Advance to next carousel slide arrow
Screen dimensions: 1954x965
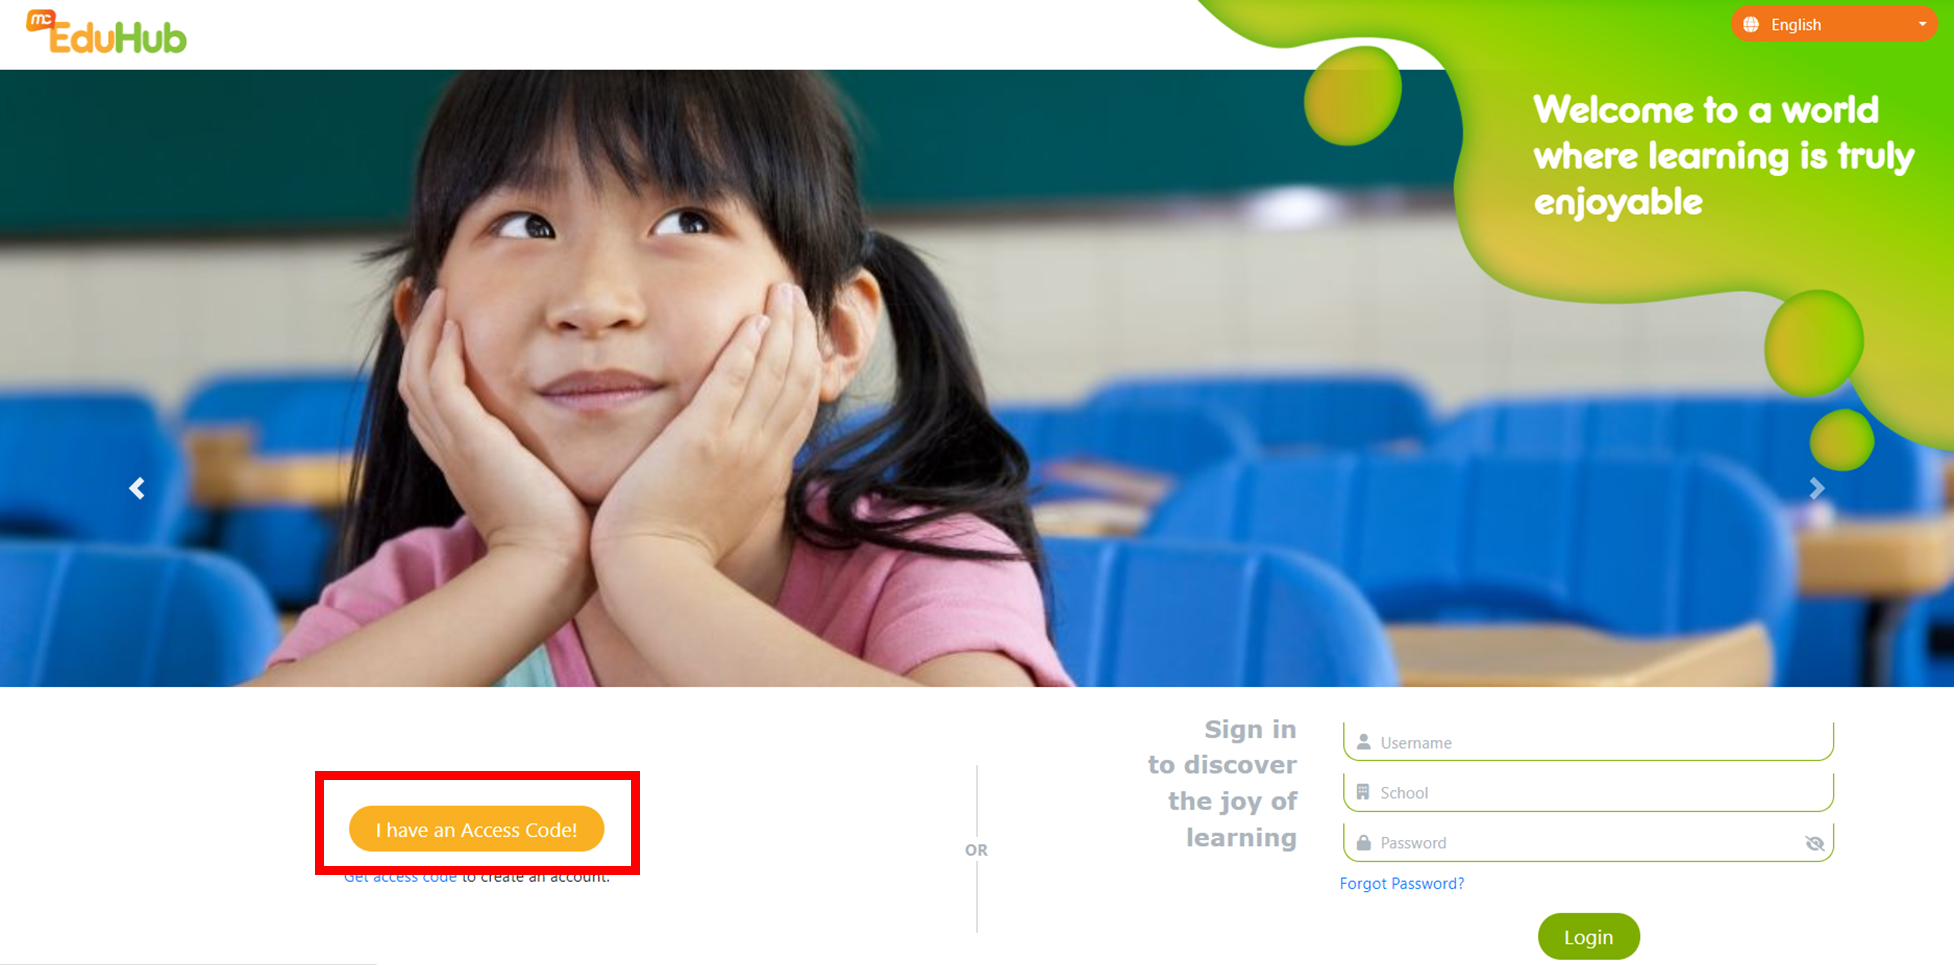(x=1817, y=488)
